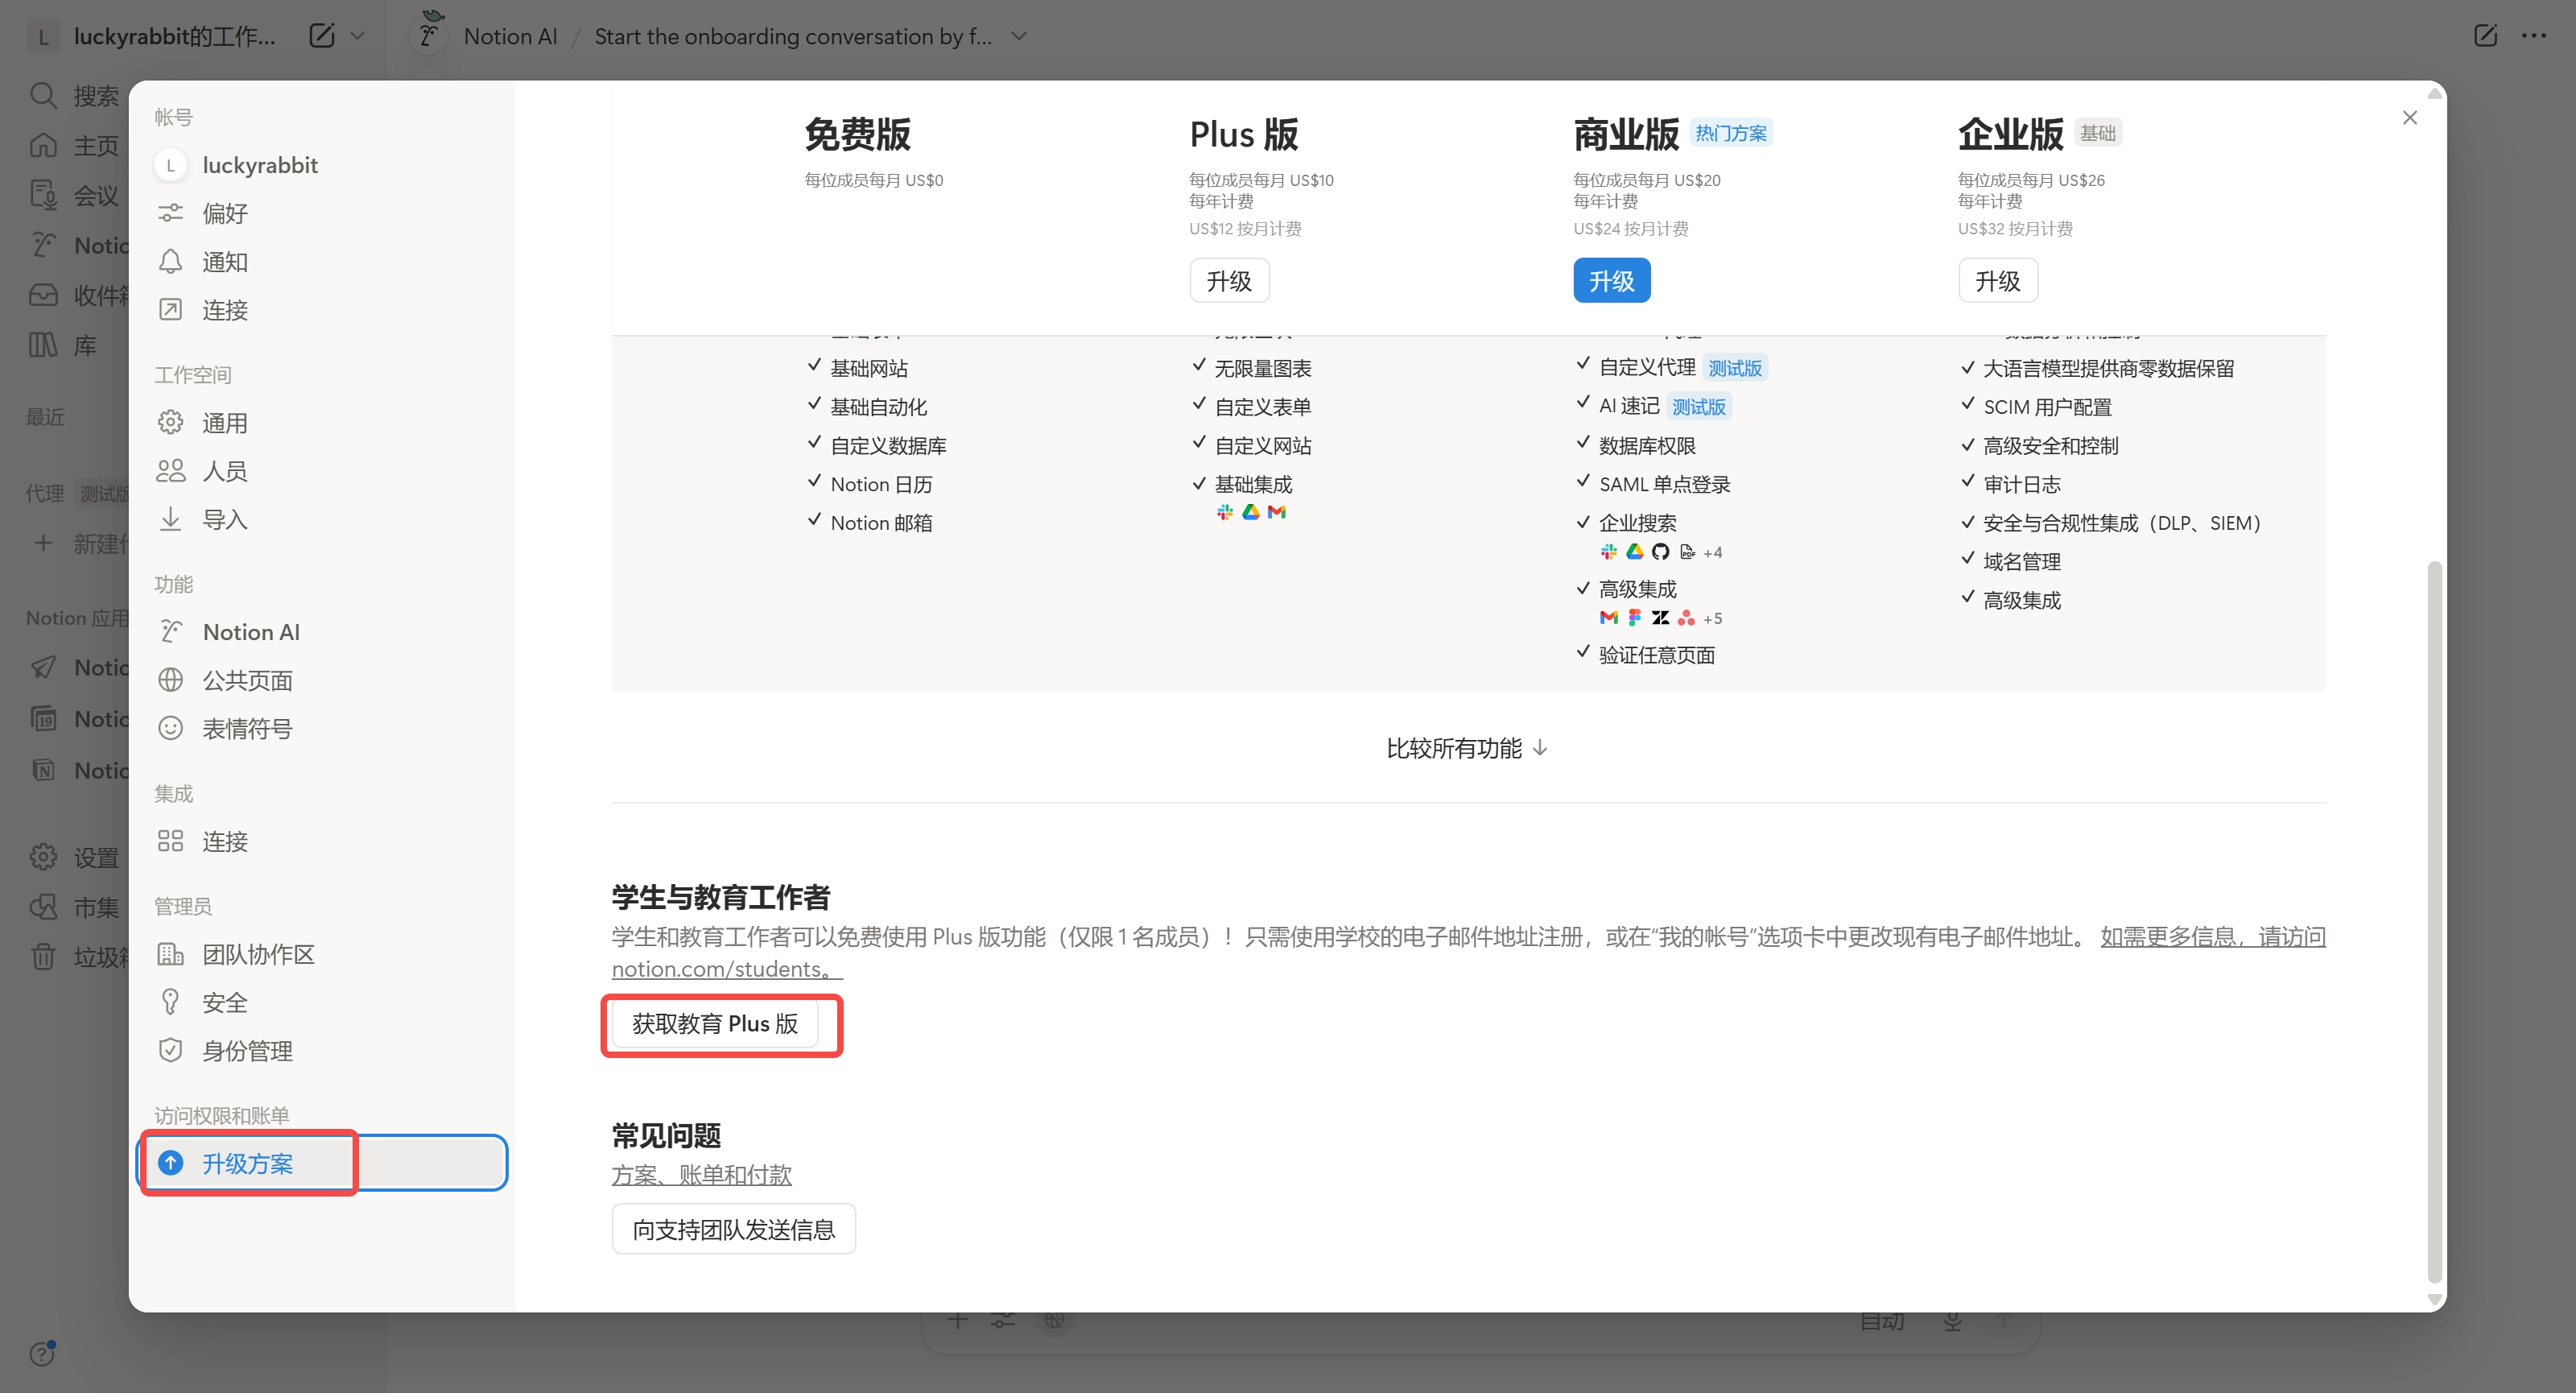This screenshot has width=2576, height=1393.
Task: Click the 团队协作区 building icon
Action: tap(171, 954)
